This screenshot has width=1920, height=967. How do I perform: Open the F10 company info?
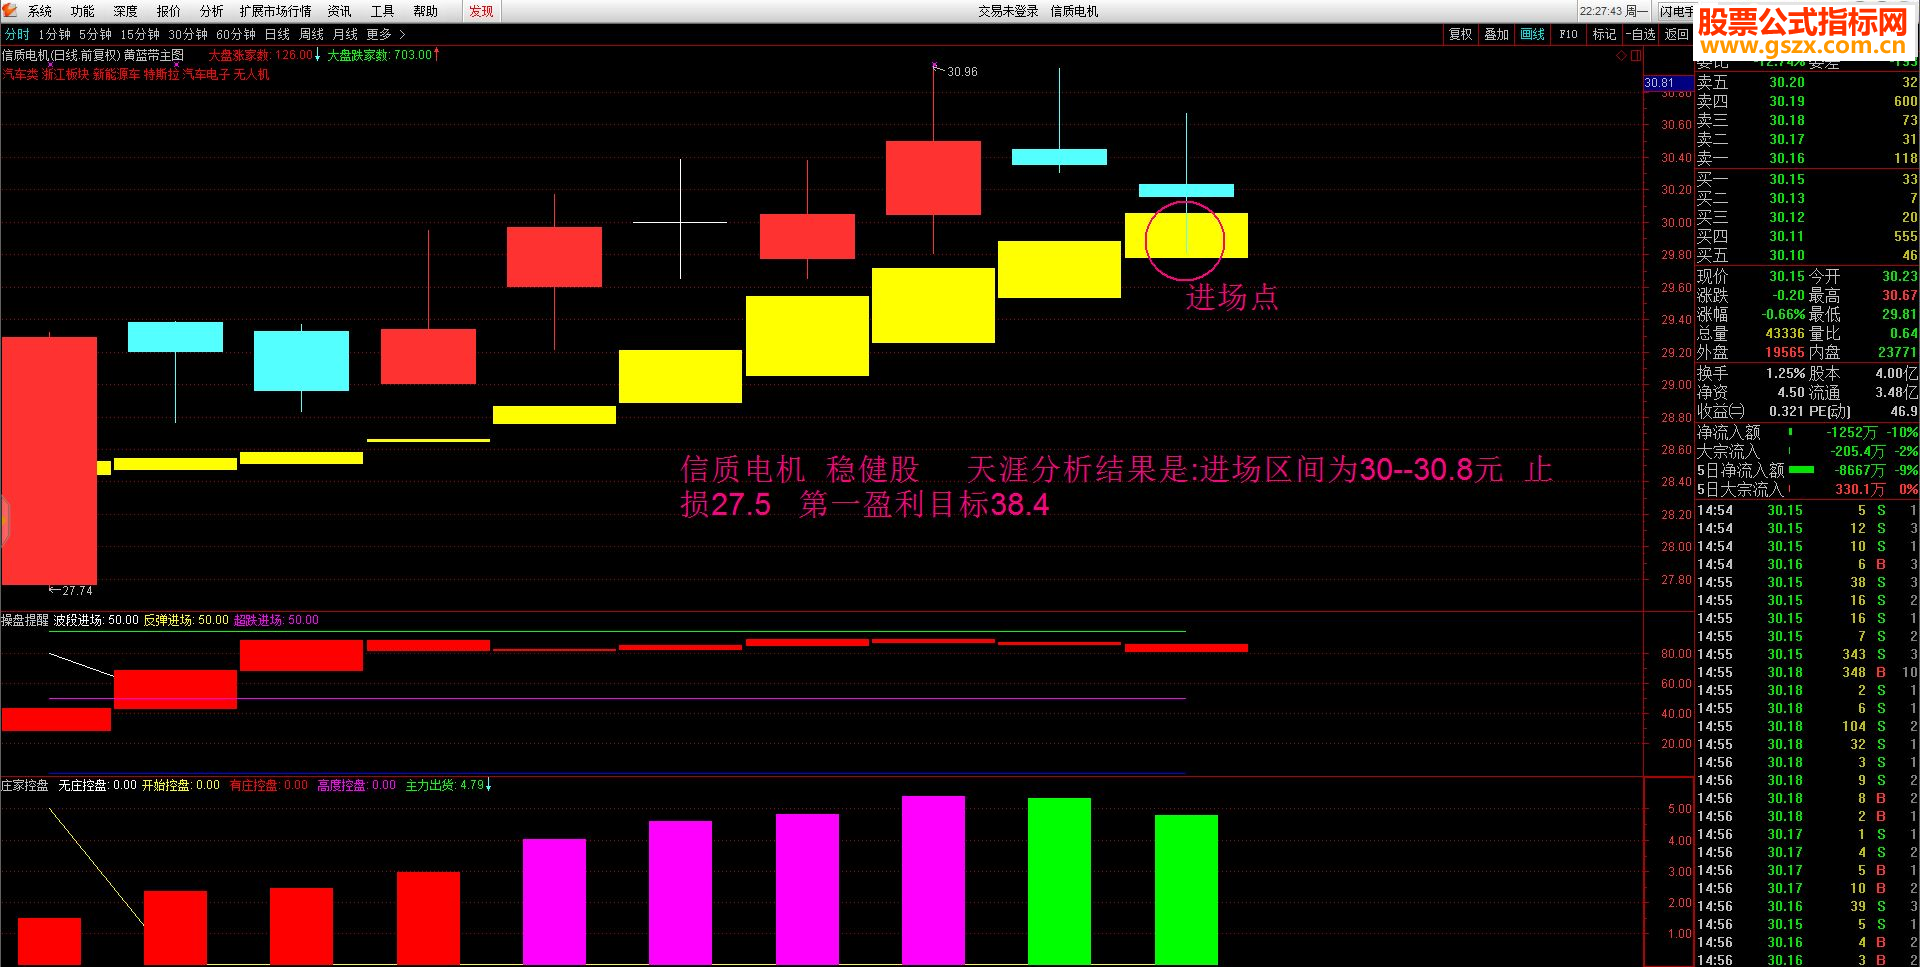[x=1569, y=34]
